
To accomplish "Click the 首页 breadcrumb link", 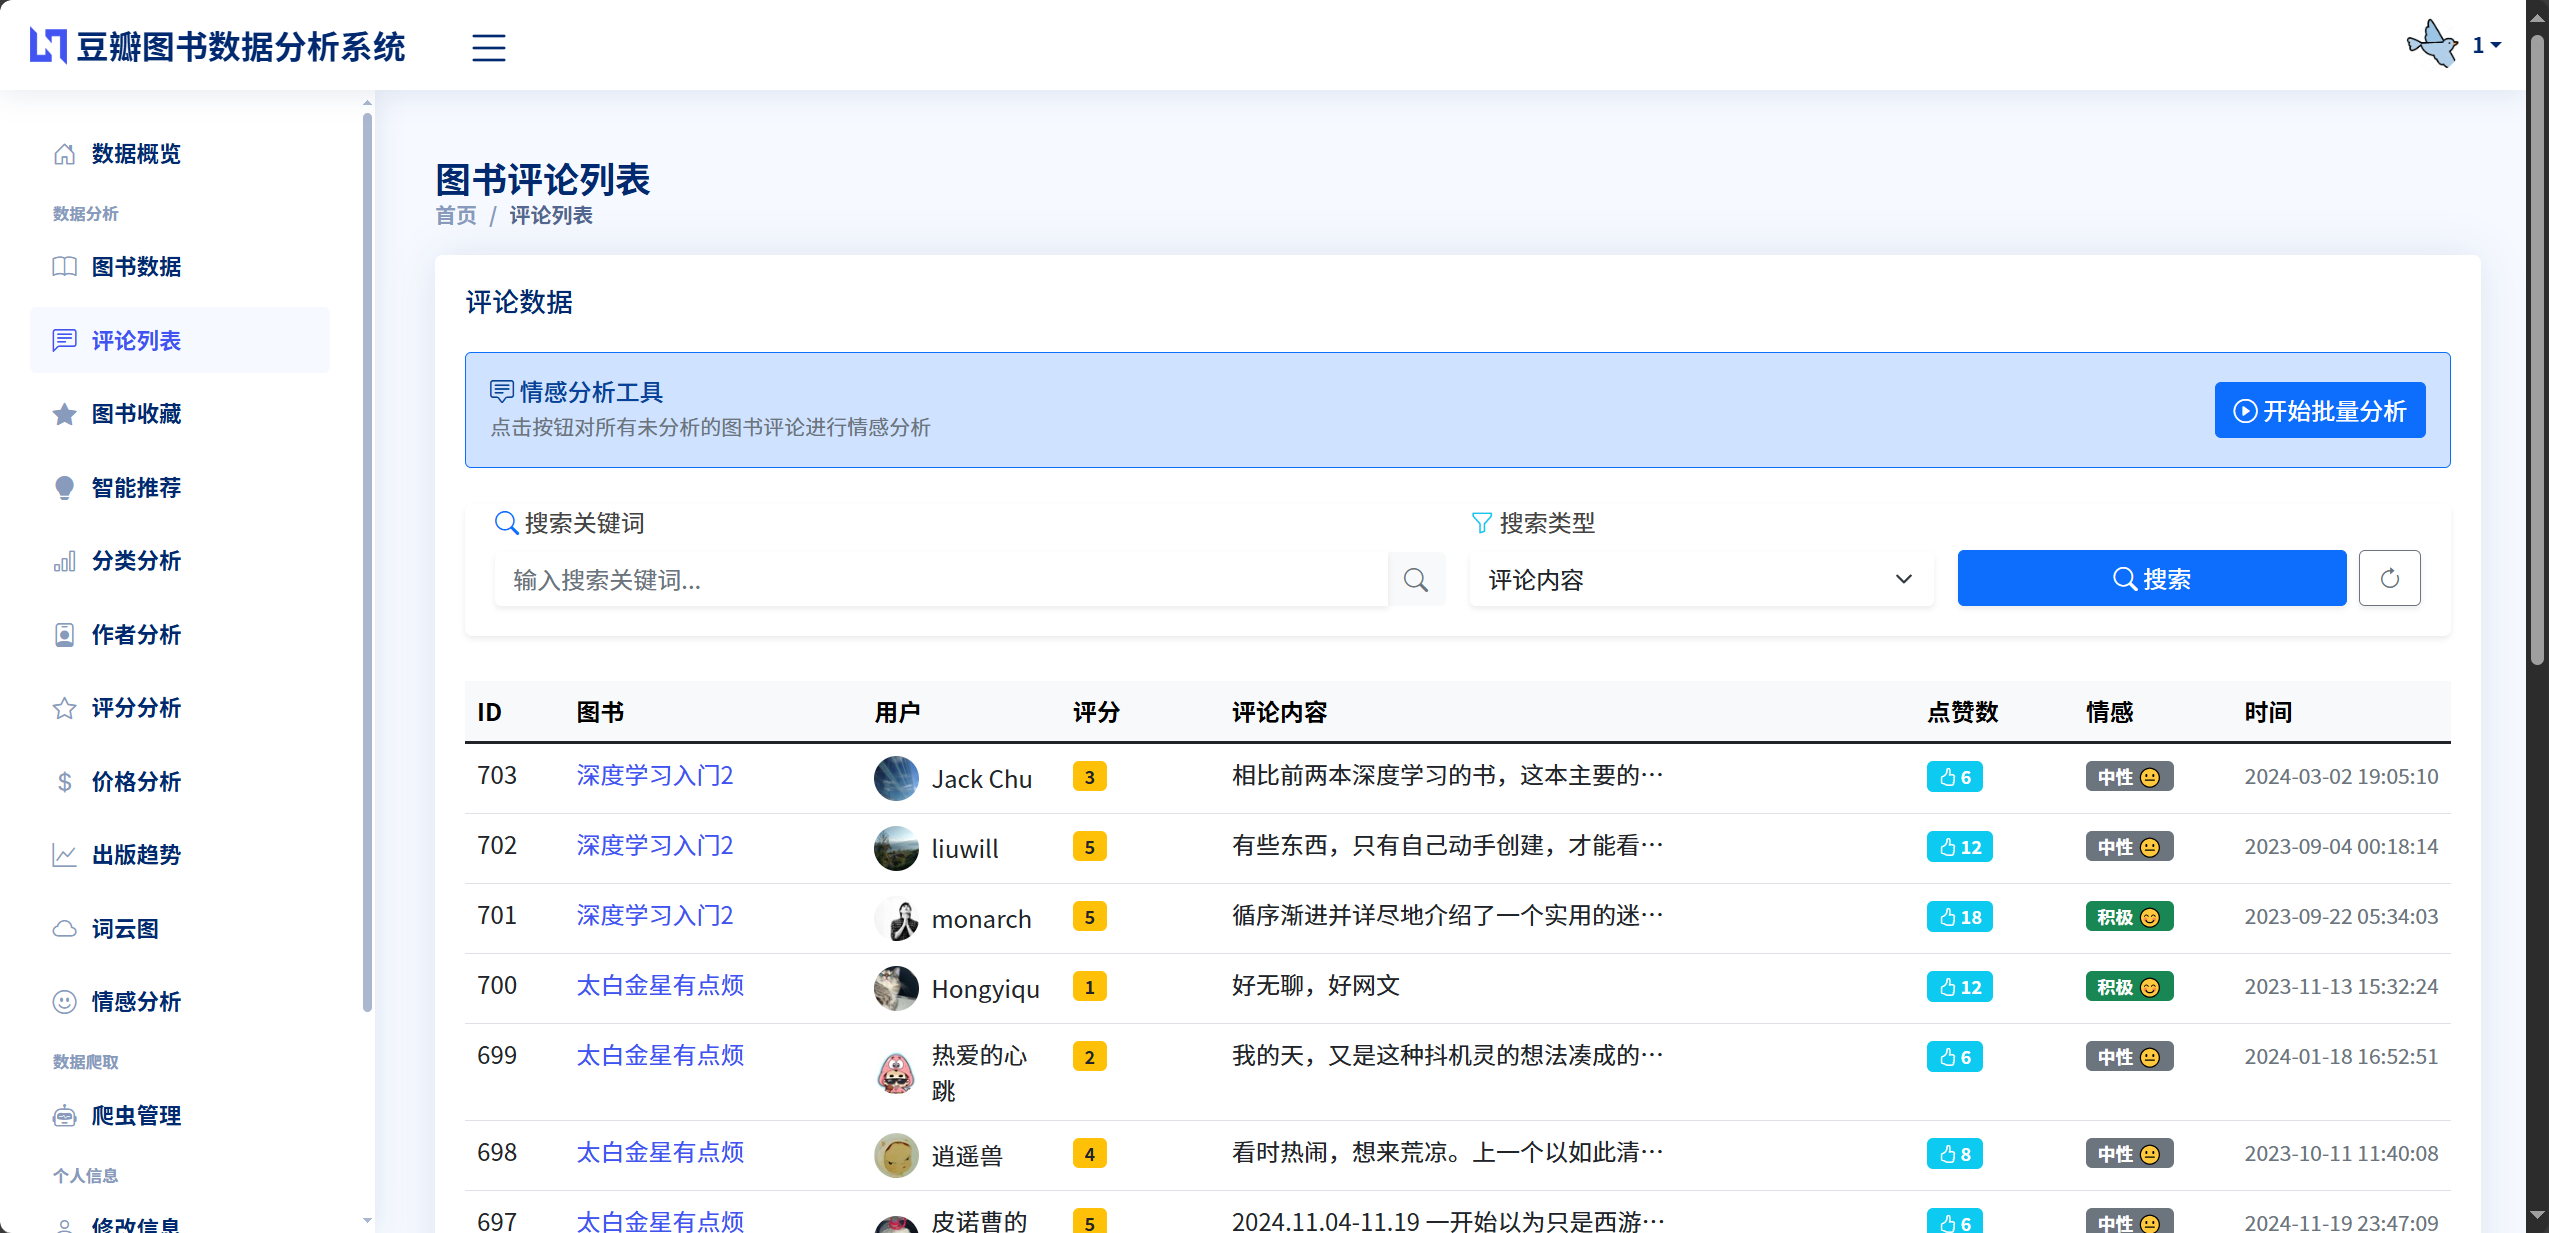I will 456,216.
